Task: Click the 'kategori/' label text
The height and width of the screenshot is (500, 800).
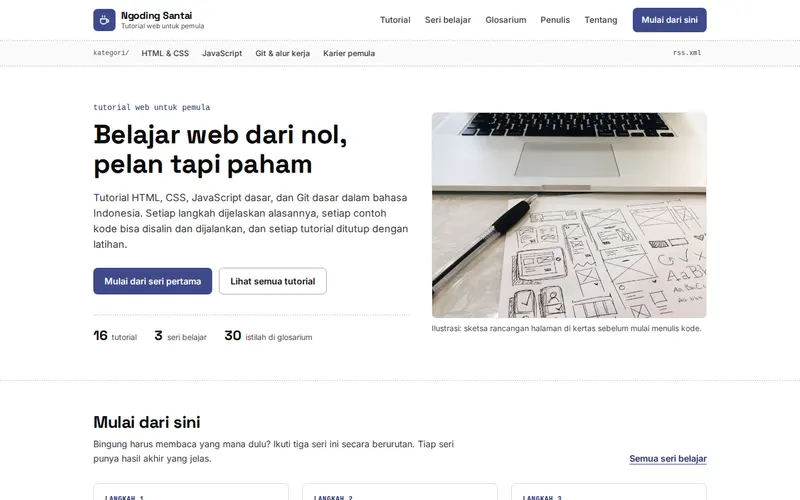Action: [x=111, y=53]
